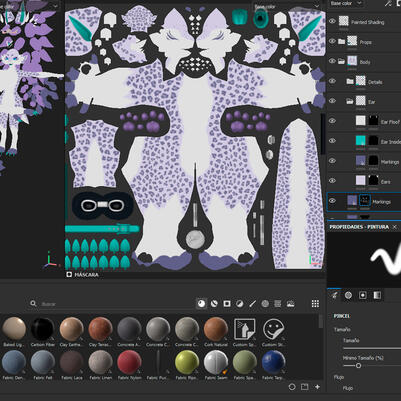The width and height of the screenshot is (401, 401).
Task: Click the Tamaño brush size slider
Action: (372, 348)
